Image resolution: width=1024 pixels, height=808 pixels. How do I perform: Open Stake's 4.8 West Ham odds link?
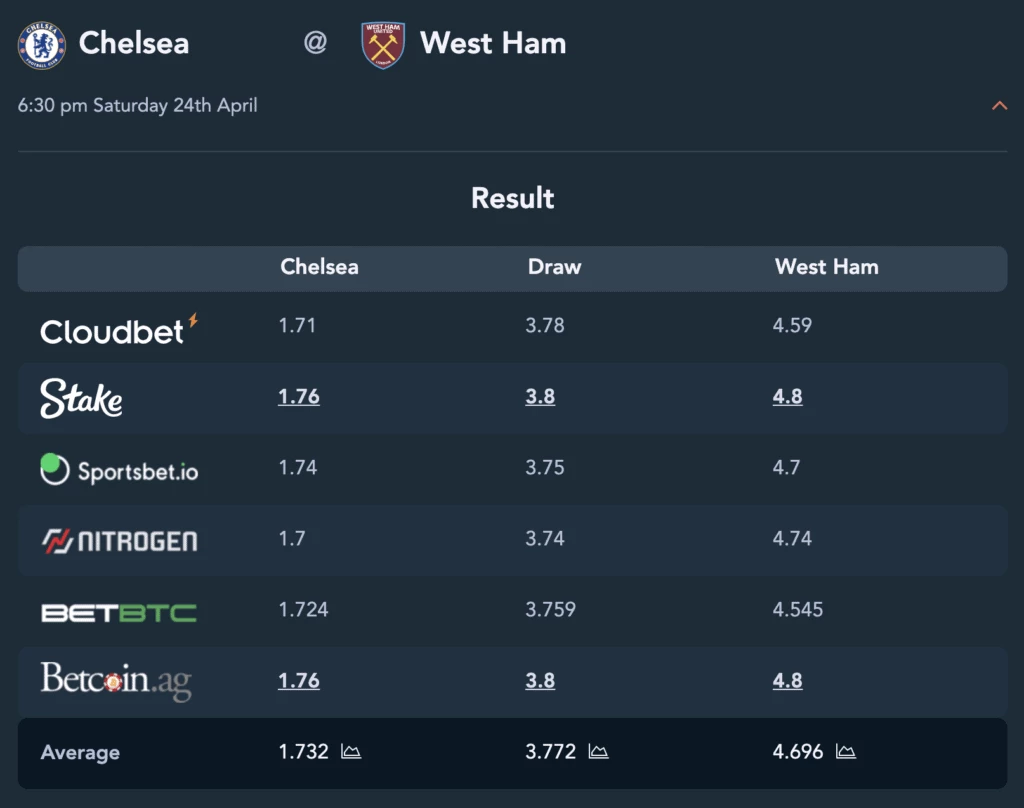click(788, 396)
